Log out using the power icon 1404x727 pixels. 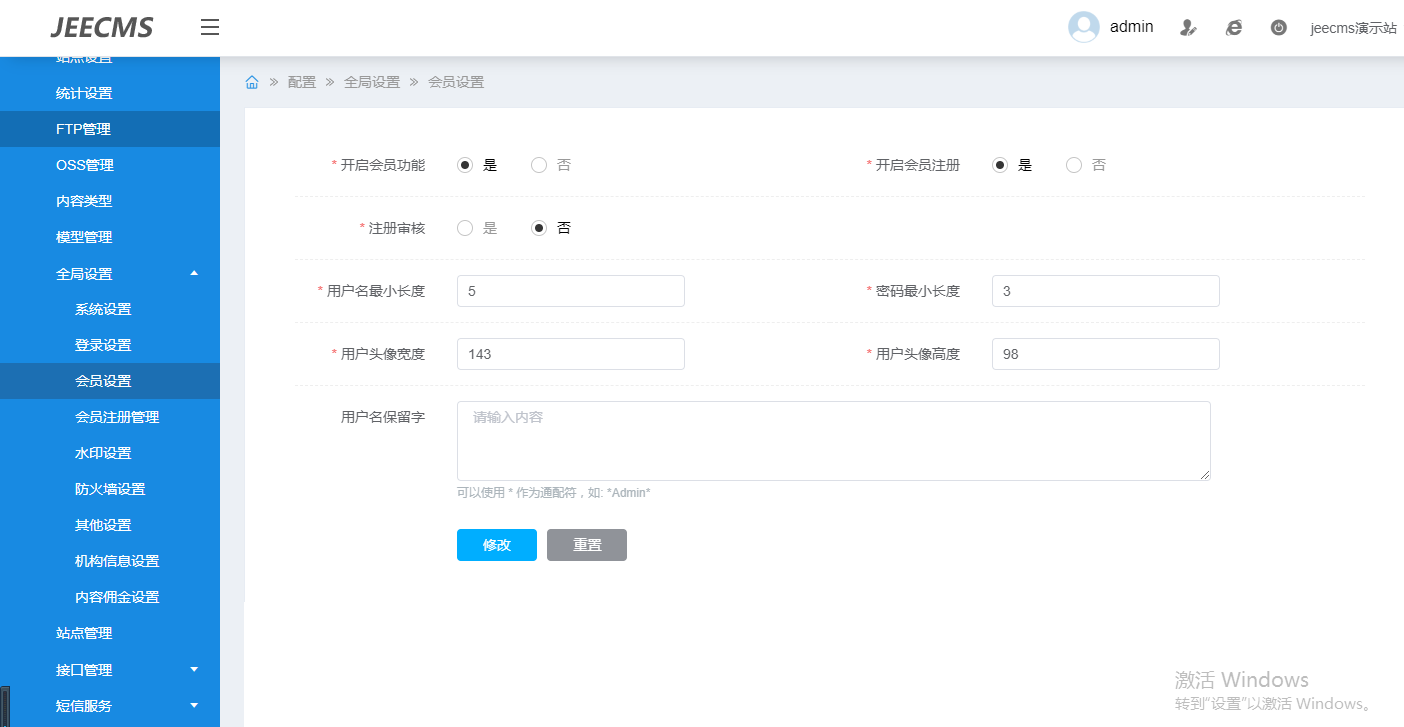pyautogui.click(x=1278, y=28)
